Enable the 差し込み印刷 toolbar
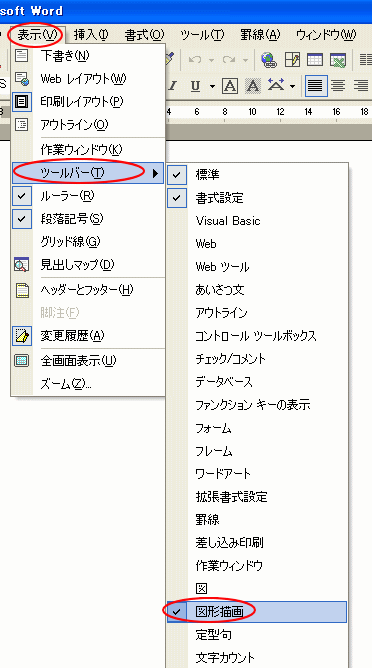This screenshot has height=668, width=372. tap(257, 543)
